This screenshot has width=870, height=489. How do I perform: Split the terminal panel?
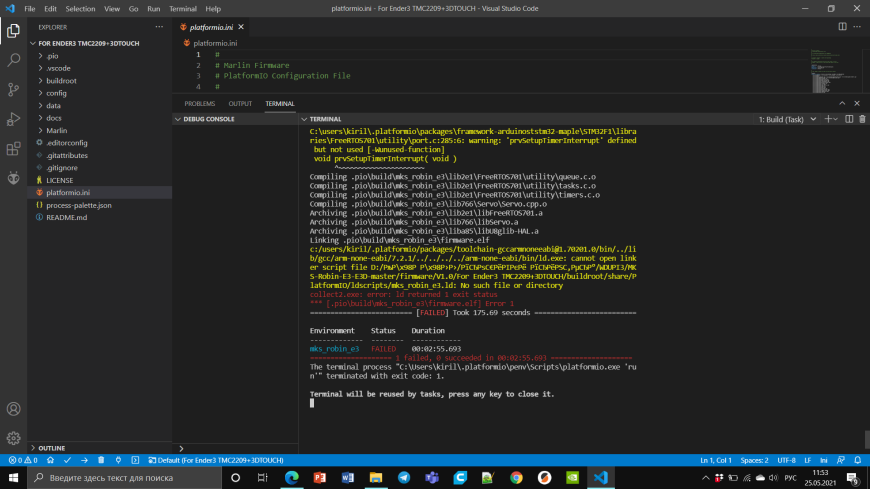tap(849, 119)
